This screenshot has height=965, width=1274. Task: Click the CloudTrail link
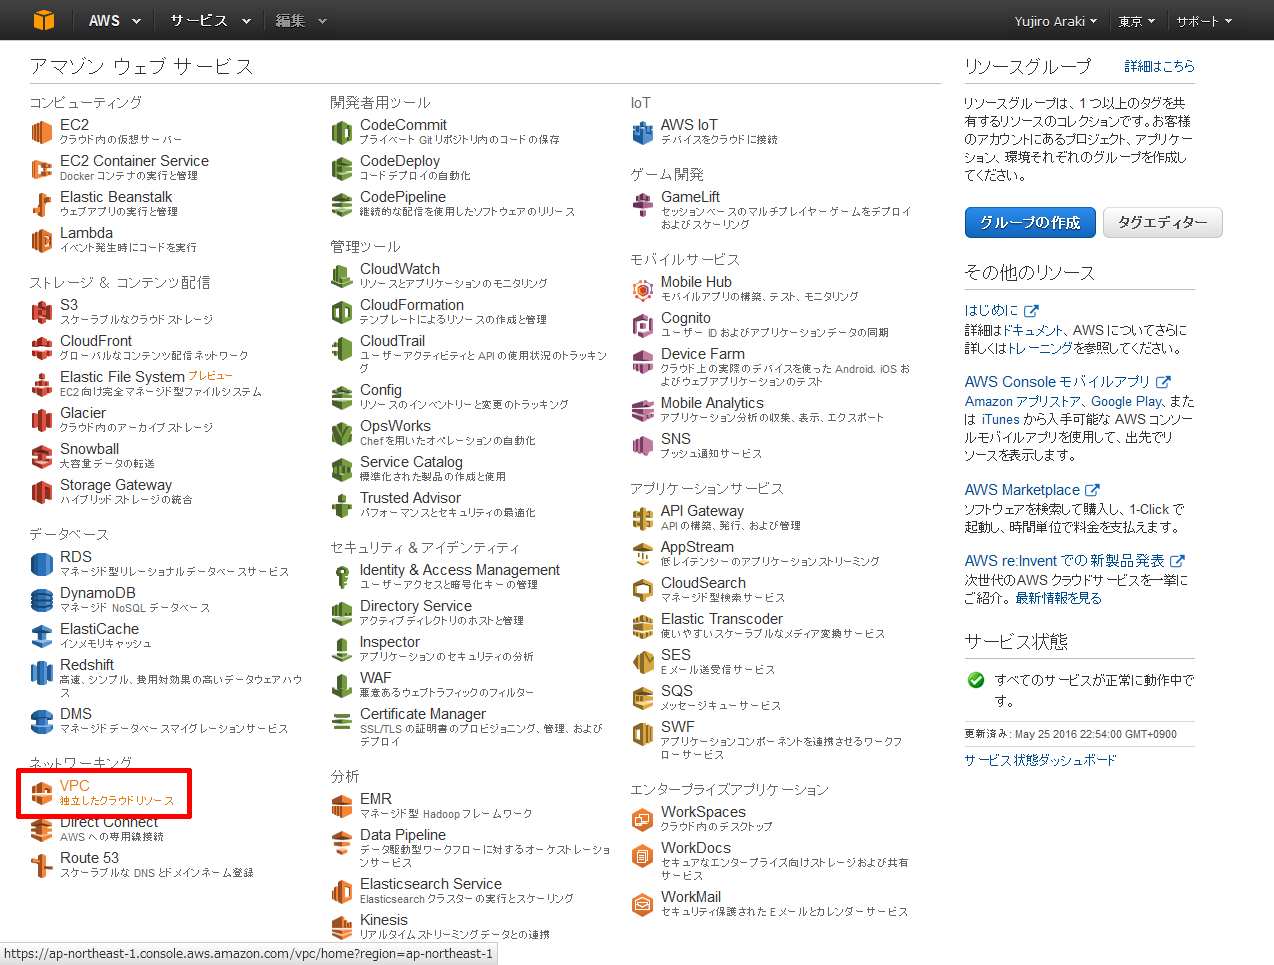(x=393, y=341)
